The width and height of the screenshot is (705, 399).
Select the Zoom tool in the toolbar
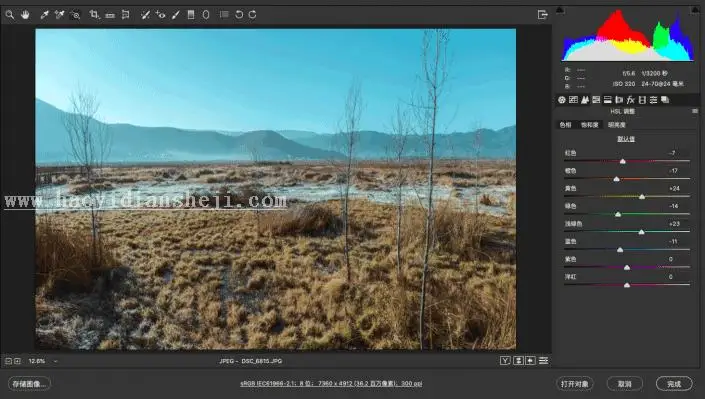[9, 15]
